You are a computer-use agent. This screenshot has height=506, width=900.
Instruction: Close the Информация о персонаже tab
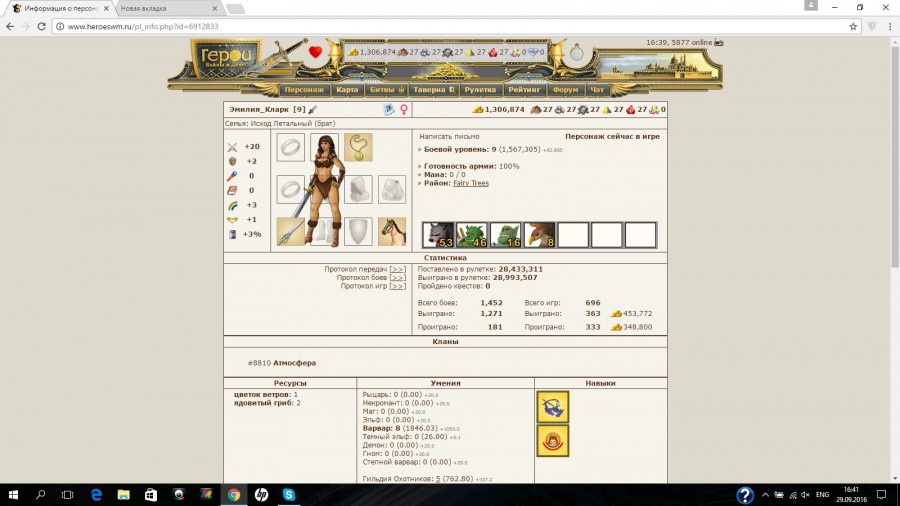[106, 9]
